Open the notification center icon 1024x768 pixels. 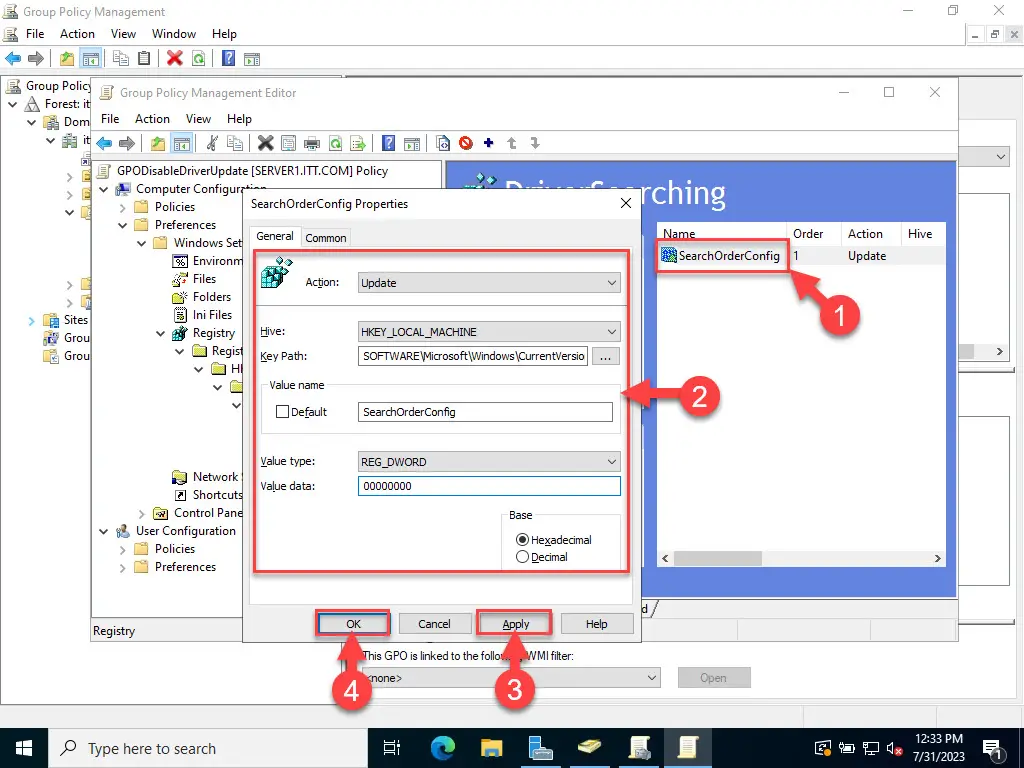pos(992,748)
